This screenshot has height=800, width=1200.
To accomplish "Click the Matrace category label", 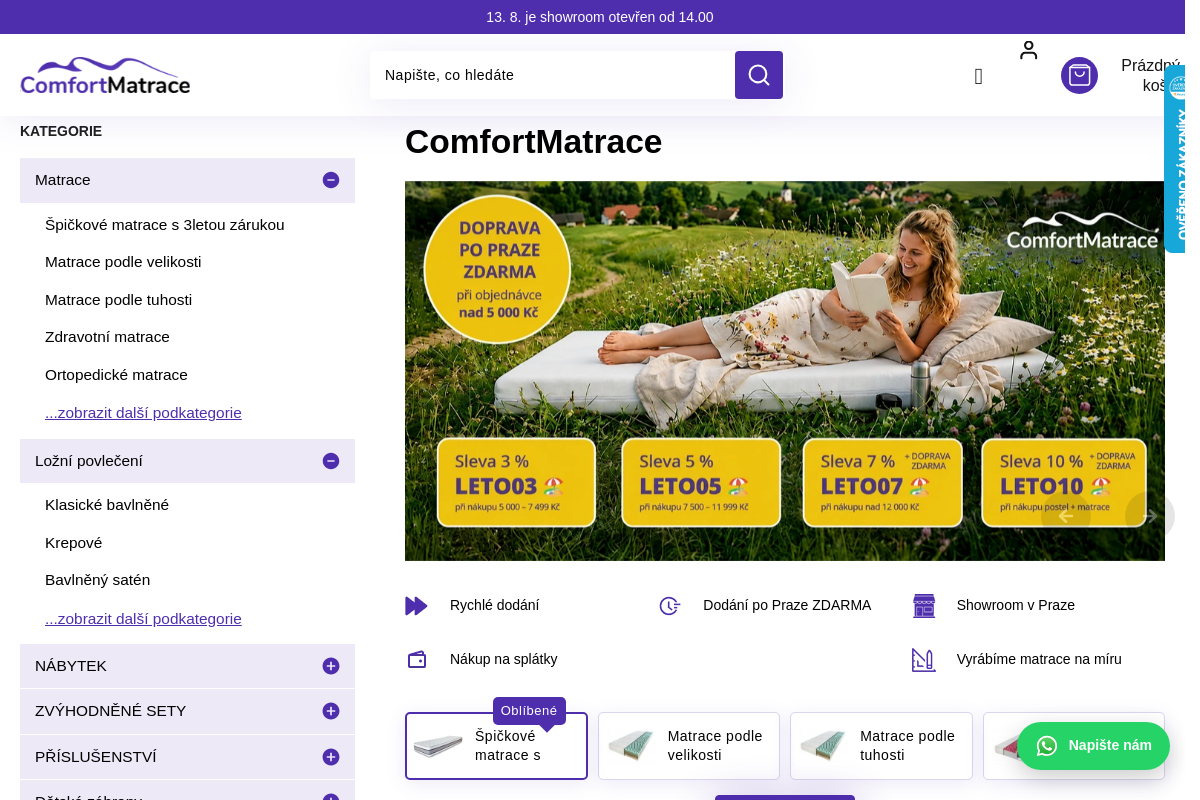I will click(x=63, y=180).
